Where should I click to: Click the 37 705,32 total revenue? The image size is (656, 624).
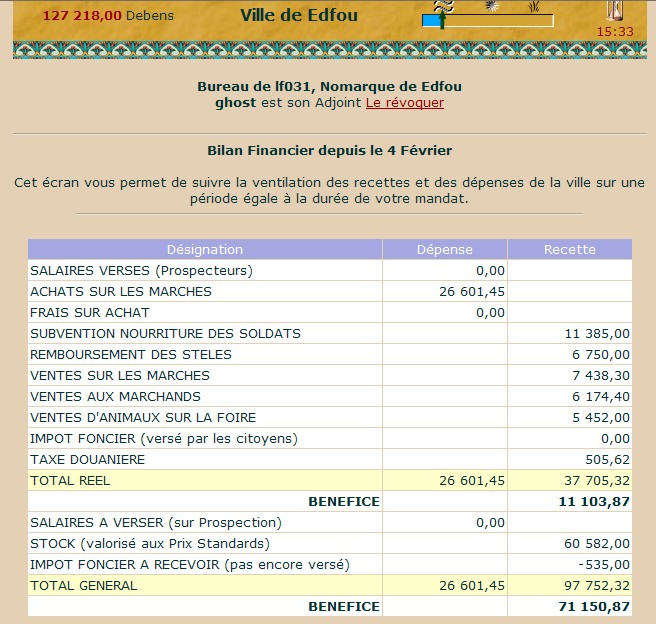[x=597, y=480]
